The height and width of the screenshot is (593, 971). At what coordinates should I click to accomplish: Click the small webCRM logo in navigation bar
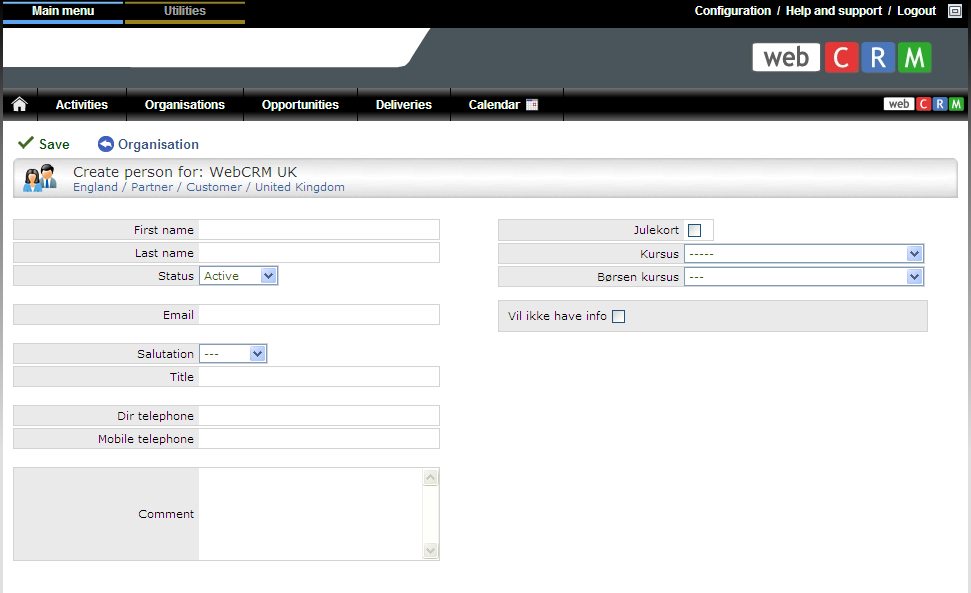click(x=923, y=104)
